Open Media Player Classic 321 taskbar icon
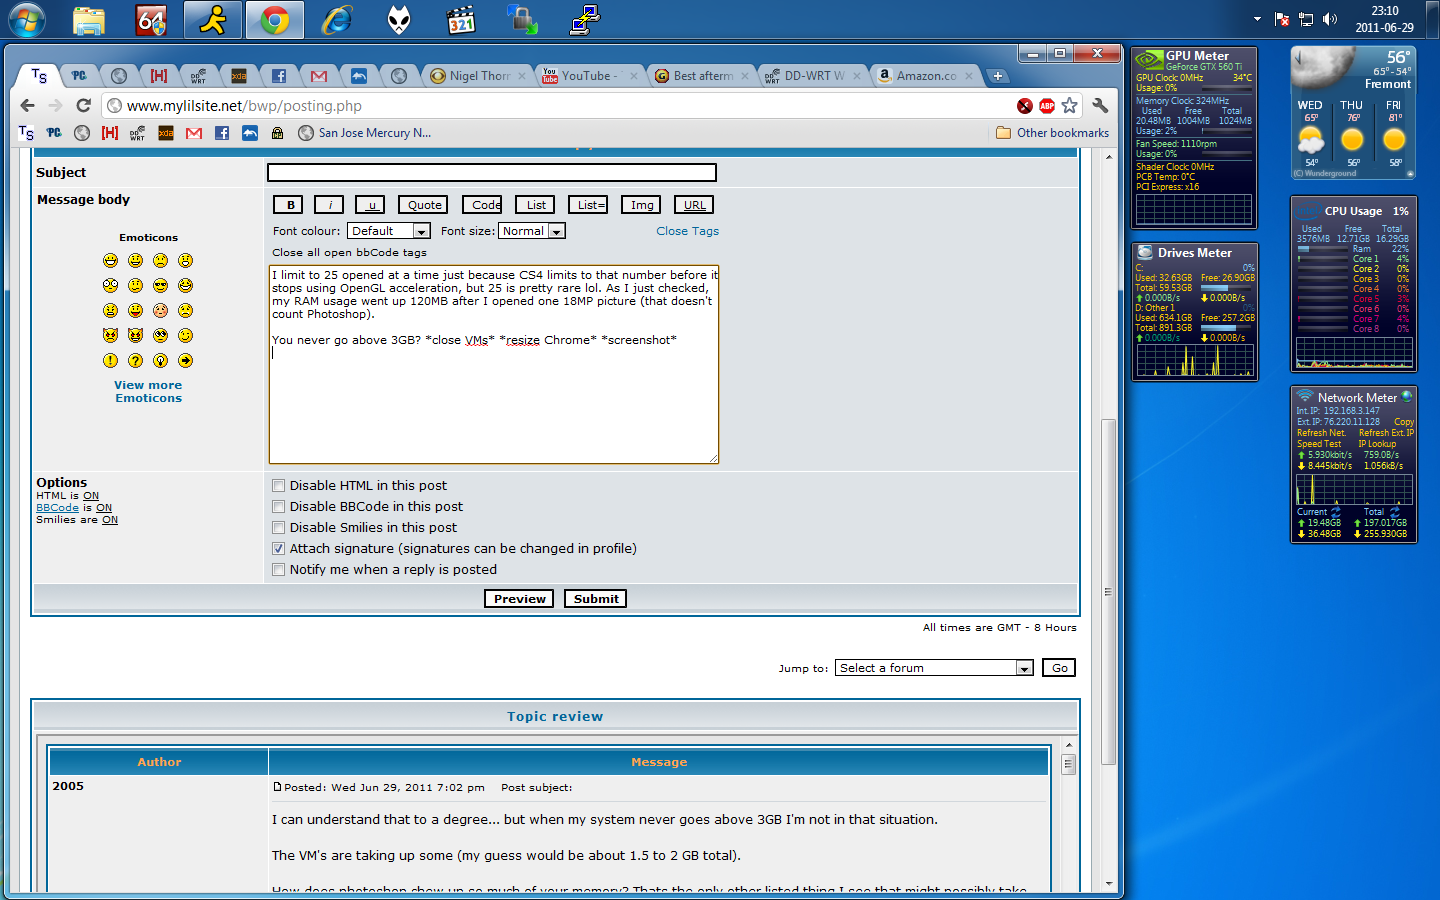1440x900 pixels. [461, 20]
